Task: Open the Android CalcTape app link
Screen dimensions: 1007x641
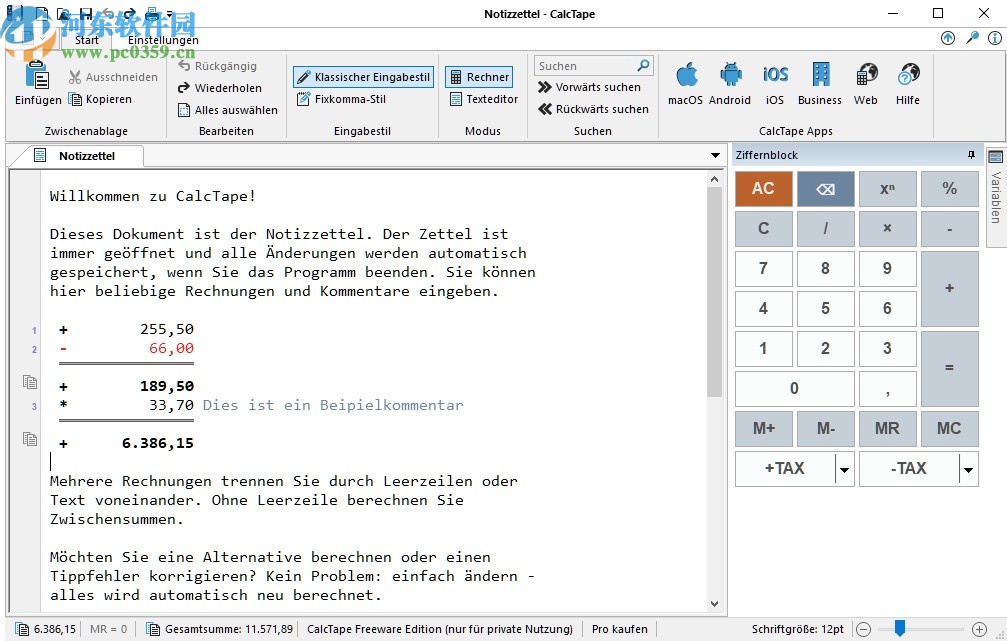Action: point(730,83)
